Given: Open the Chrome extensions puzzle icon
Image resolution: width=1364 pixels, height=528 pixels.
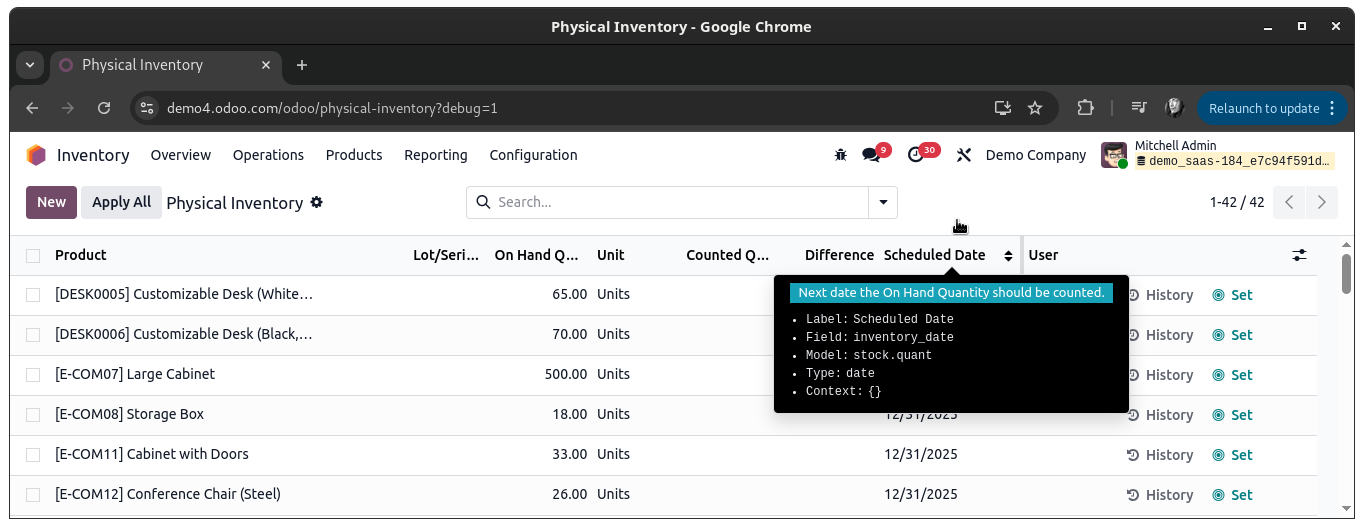Looking at the screenshot, I should [1085, 108].
